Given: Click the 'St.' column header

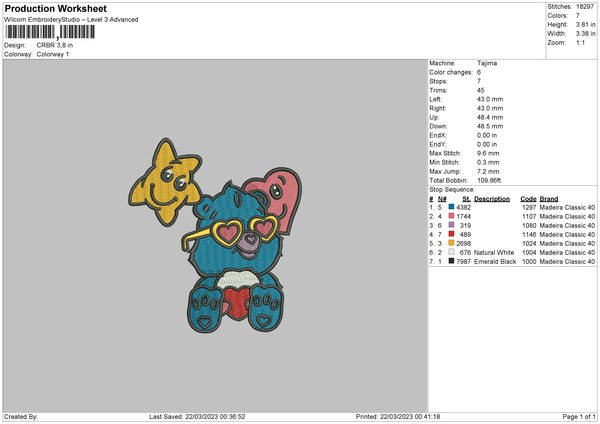Looking at the screenshot, I should [x=466, y=199].
